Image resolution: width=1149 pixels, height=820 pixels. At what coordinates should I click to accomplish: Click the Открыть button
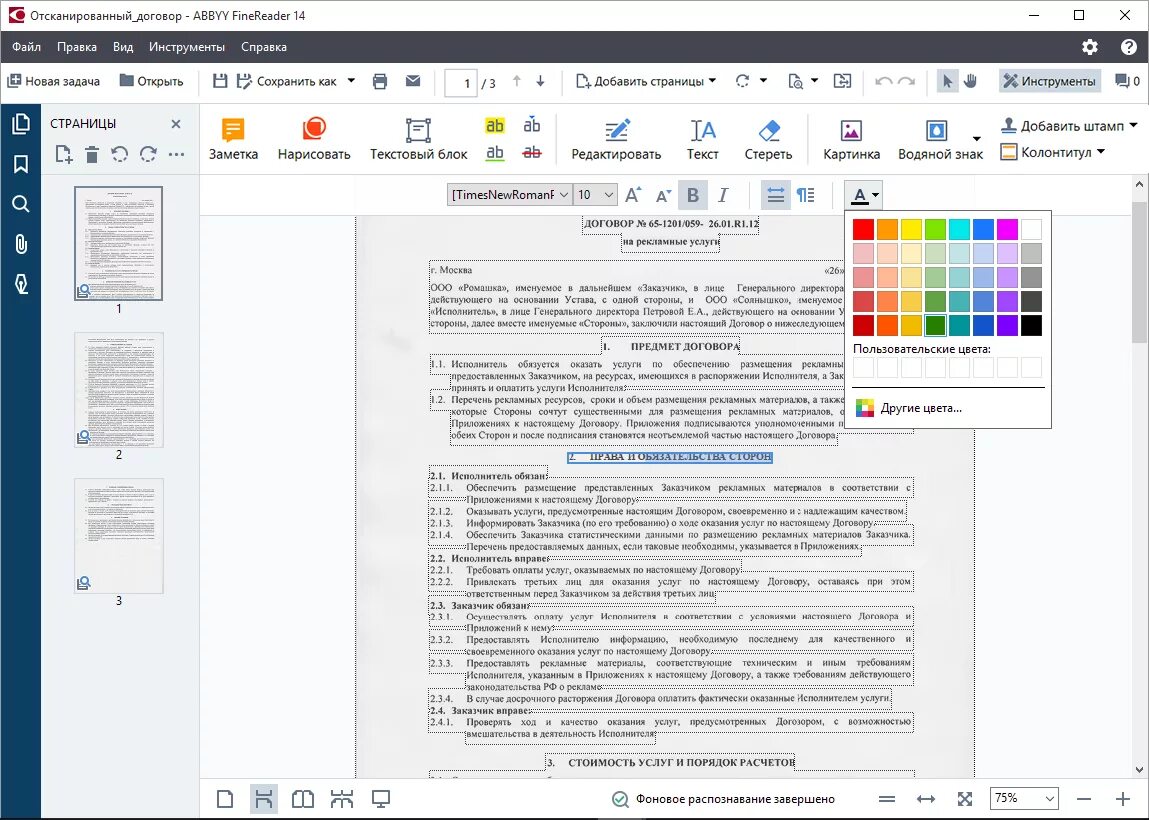(x=152, y=81)
